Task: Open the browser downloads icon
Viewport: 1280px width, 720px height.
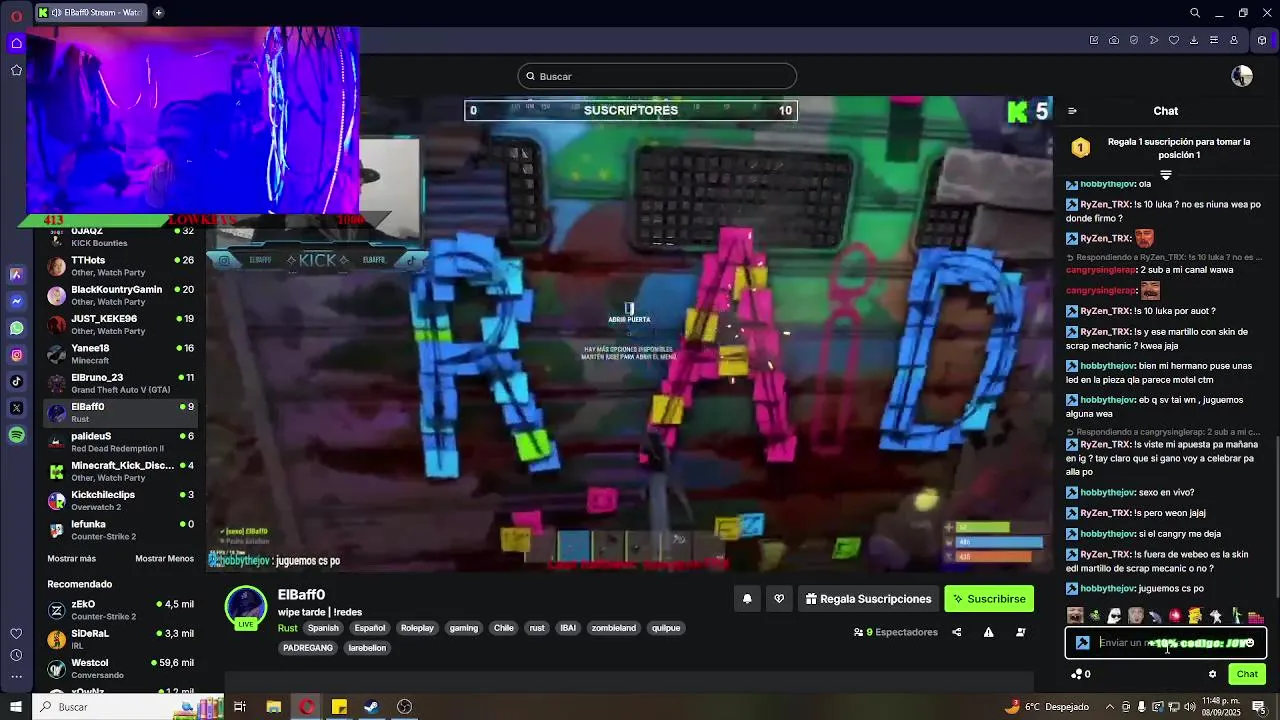Action: (1194, 40)
